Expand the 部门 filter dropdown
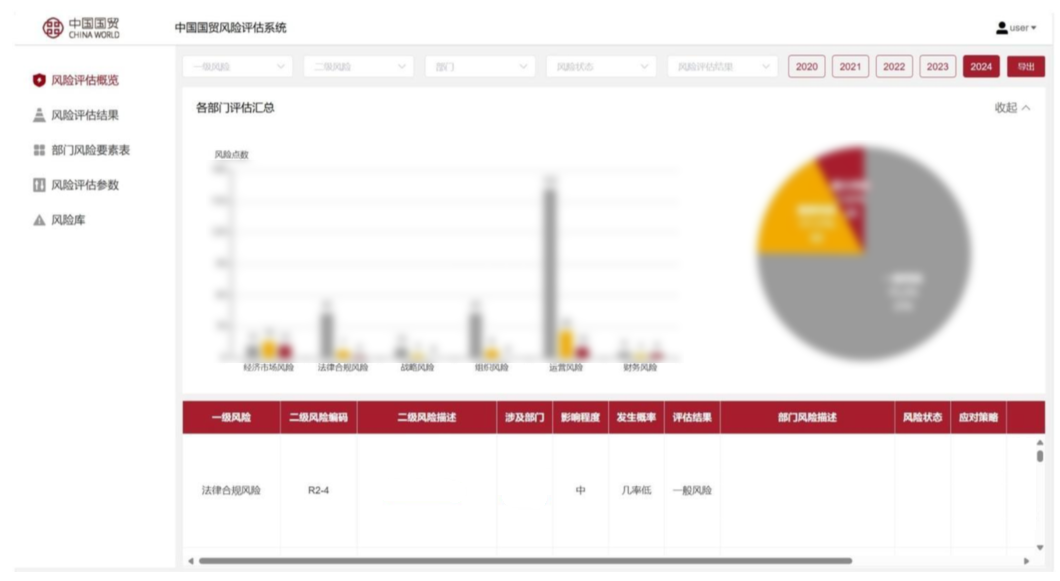 (x=479, y=67)
